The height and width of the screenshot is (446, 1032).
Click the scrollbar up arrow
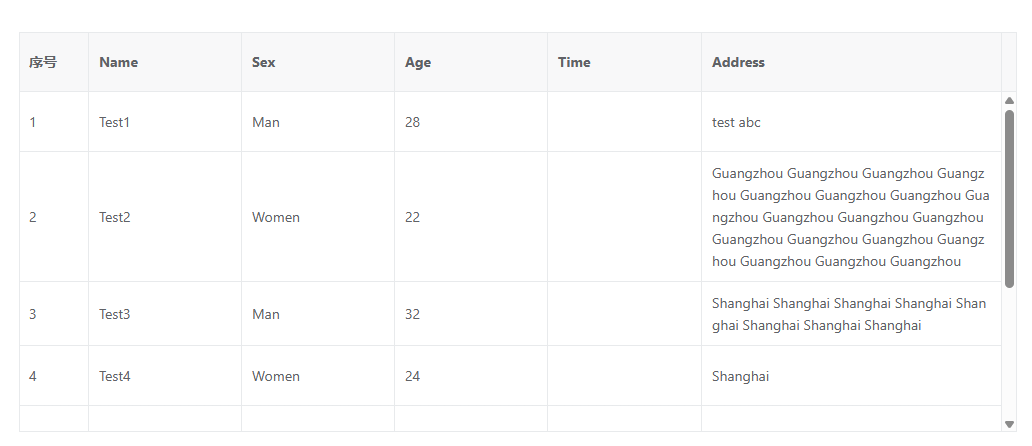[x=1009, y=100]
